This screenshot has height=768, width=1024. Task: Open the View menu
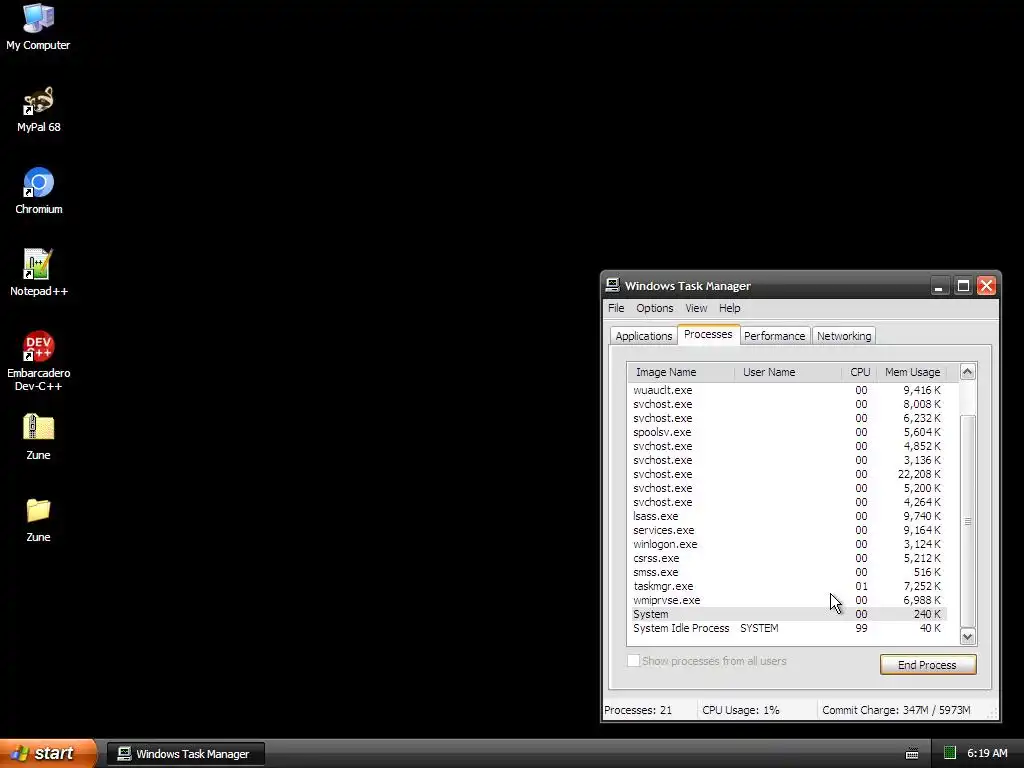(x=696, y=308)
